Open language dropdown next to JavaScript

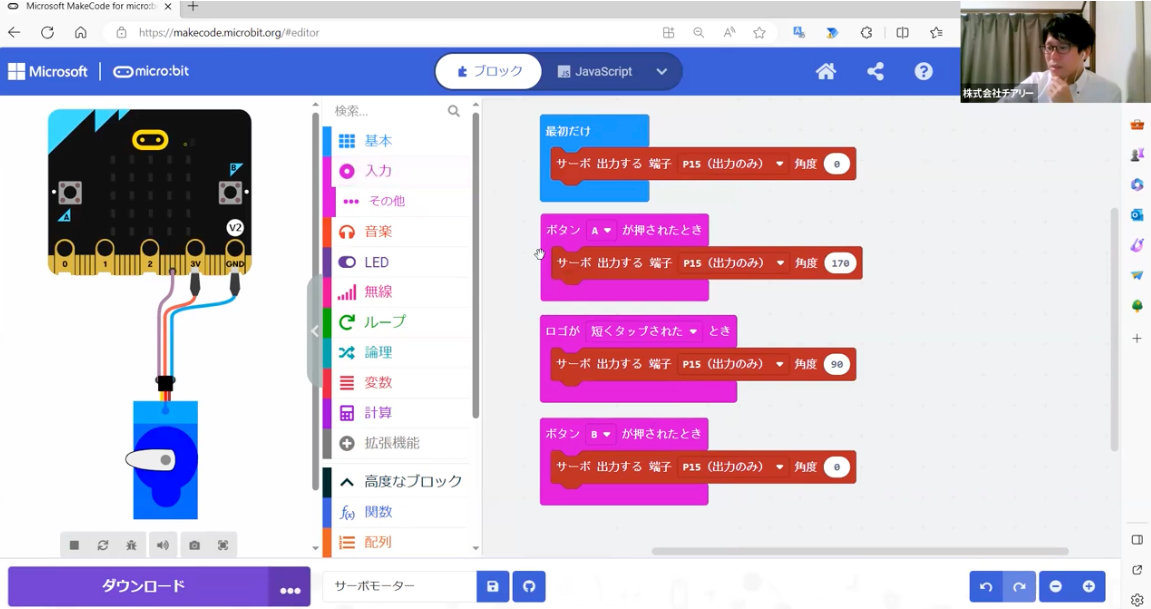click(661, 71)
